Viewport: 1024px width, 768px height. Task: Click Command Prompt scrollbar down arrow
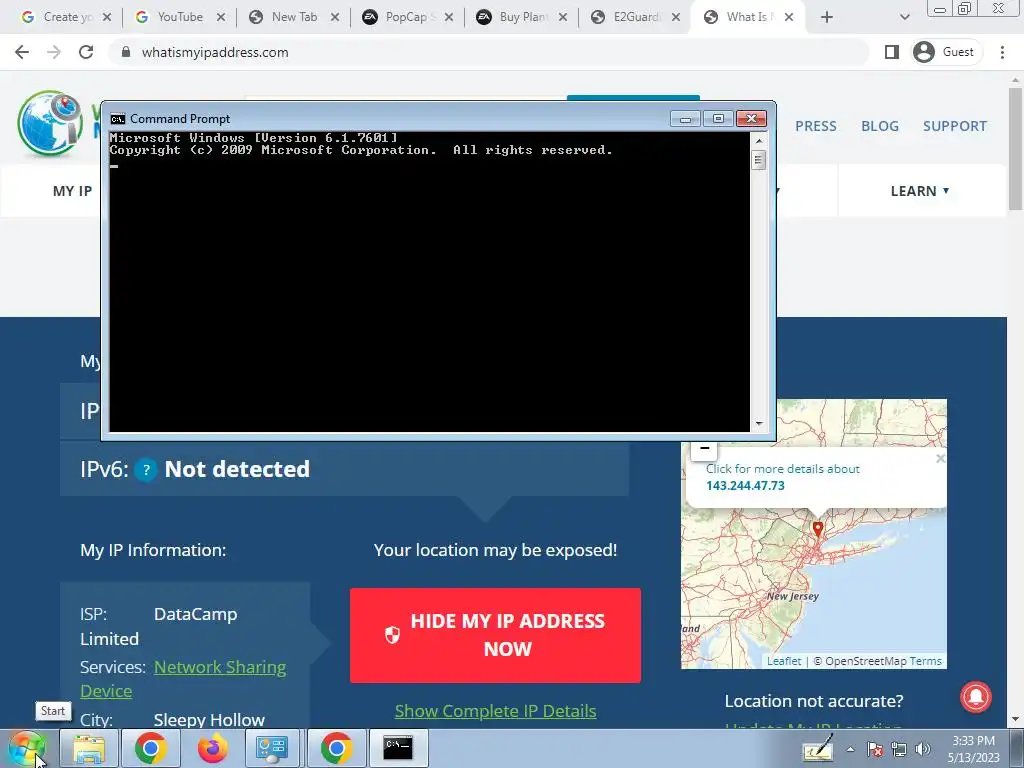758,424
